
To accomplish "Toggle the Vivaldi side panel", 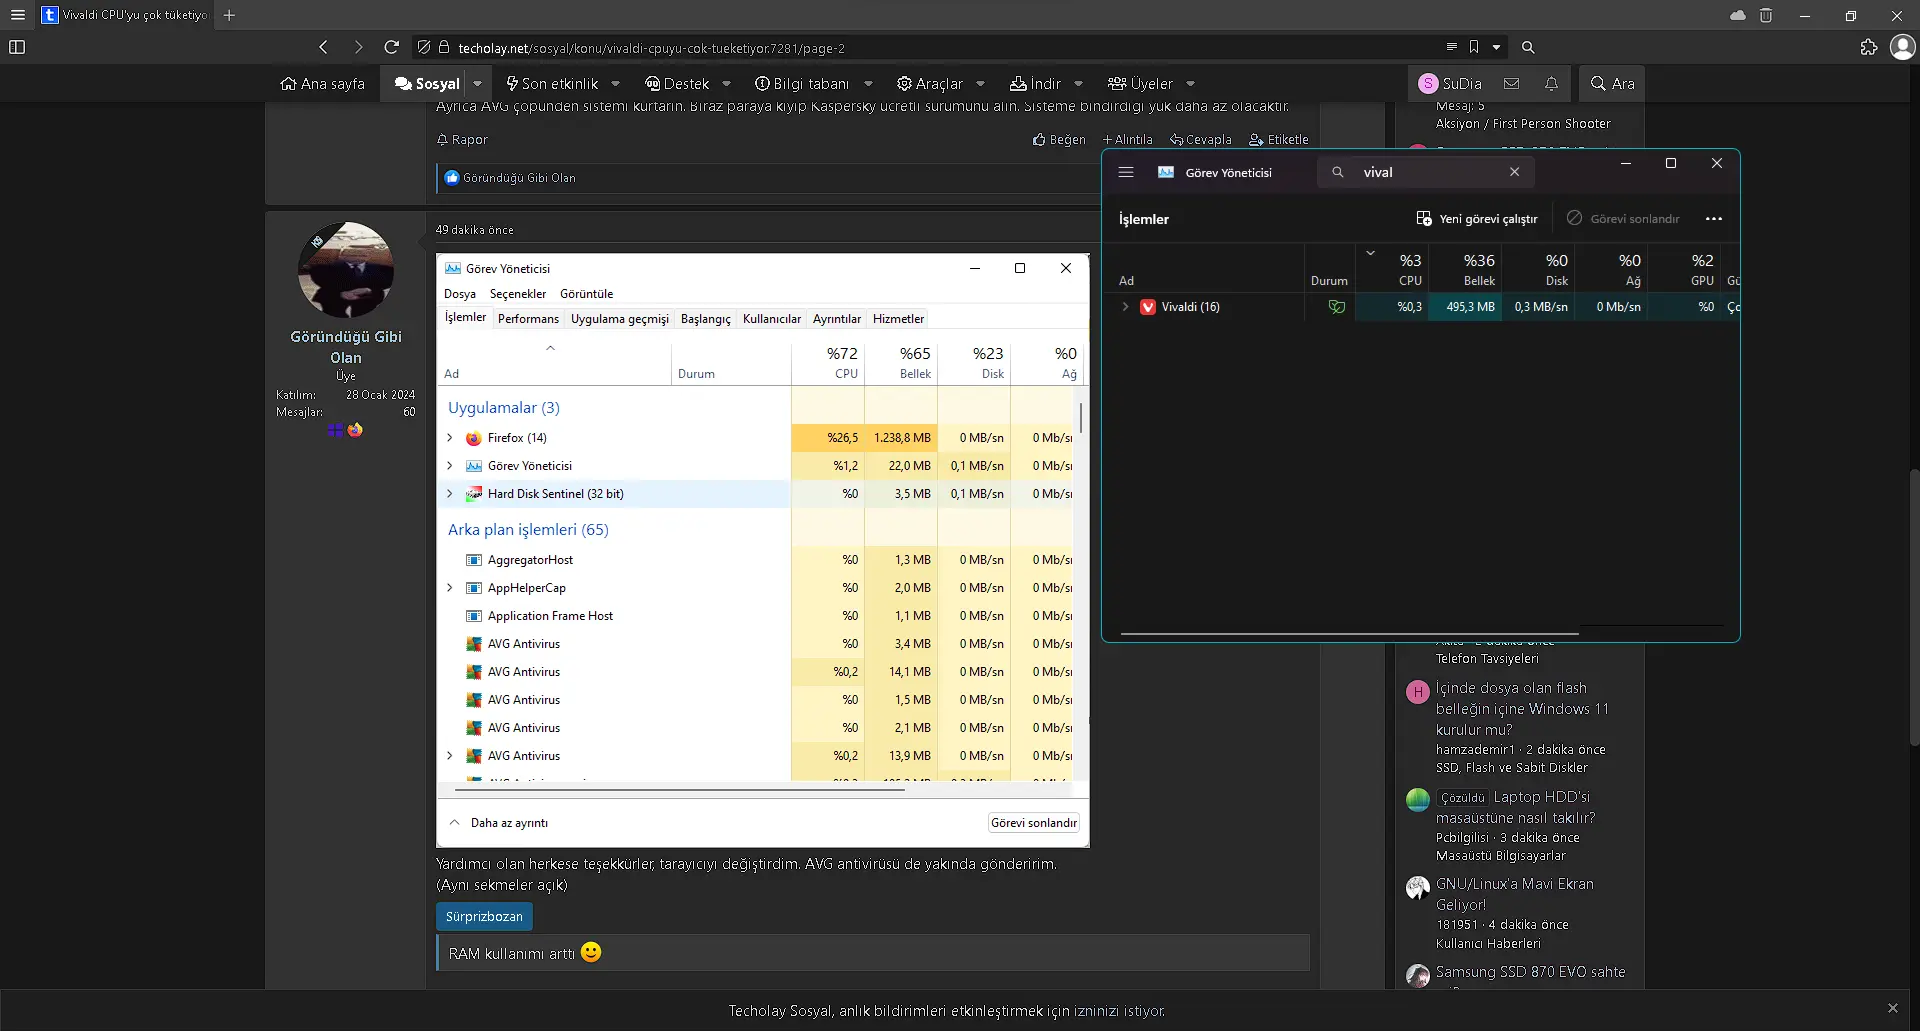I will [17, 47].
